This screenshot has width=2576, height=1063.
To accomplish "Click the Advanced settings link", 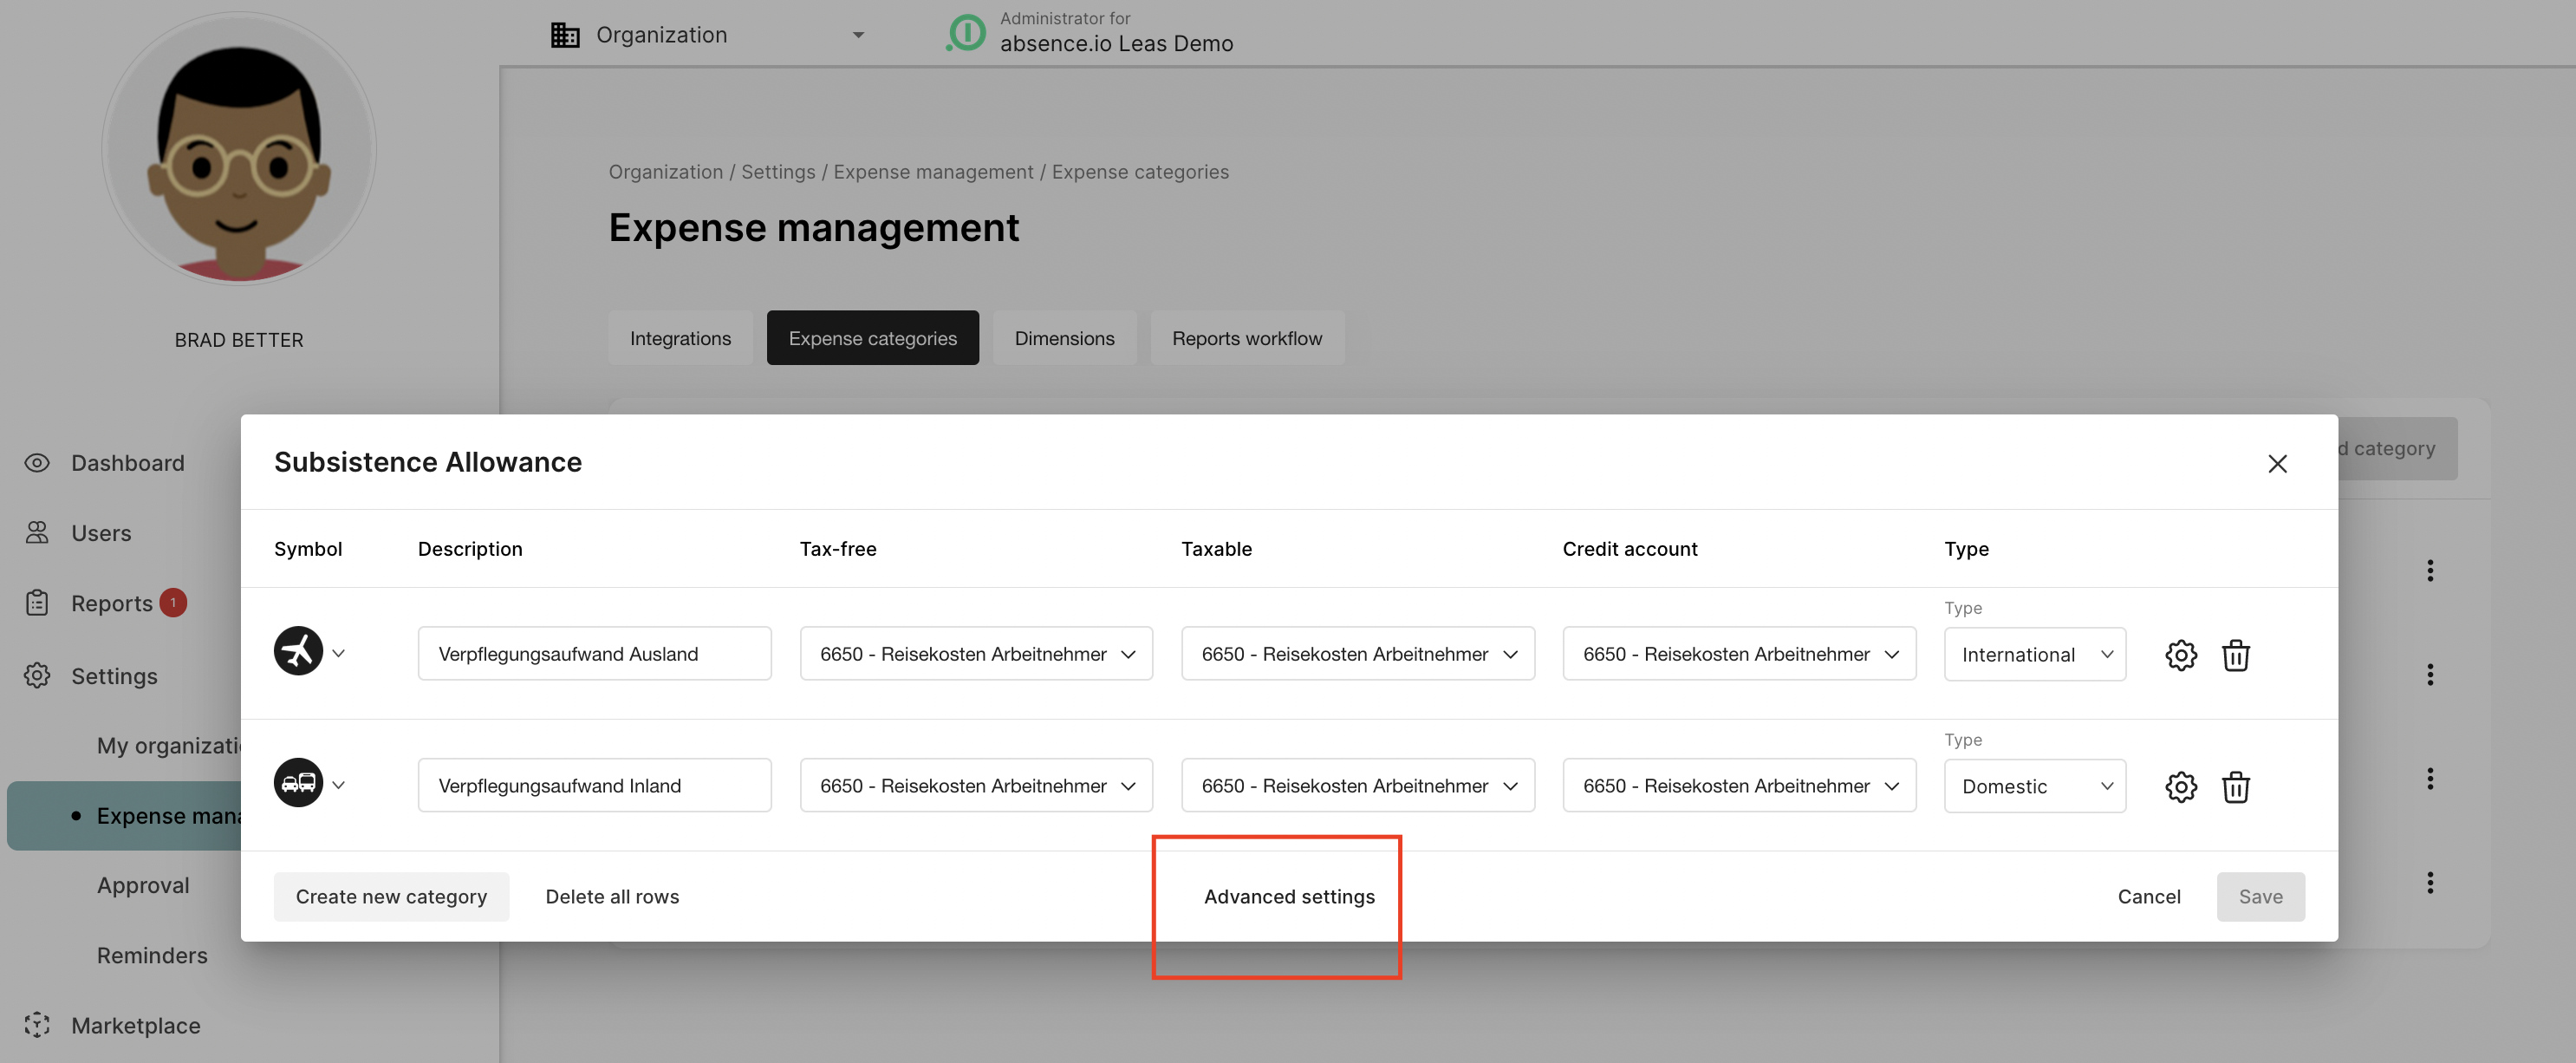I will coord(1288,897).
